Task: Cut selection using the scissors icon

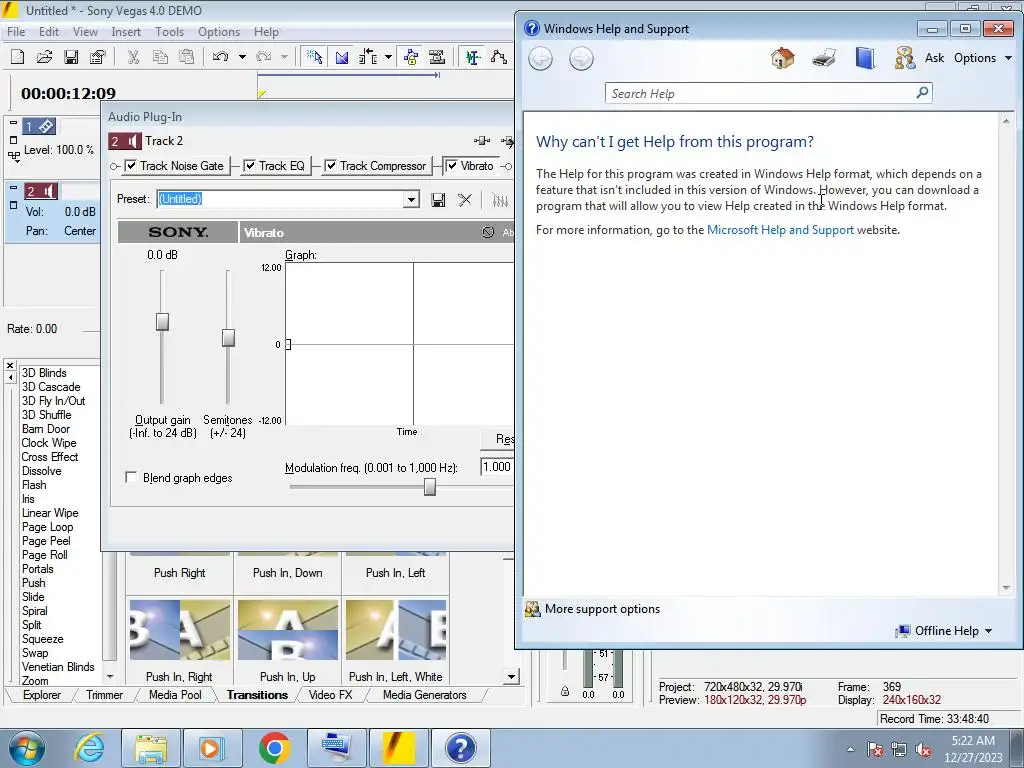Action: tap(133, 57)
